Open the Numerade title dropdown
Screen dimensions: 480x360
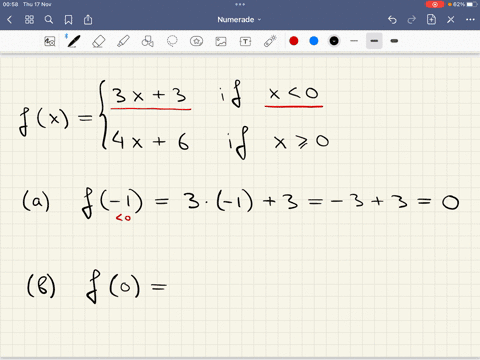pos(239,20)
